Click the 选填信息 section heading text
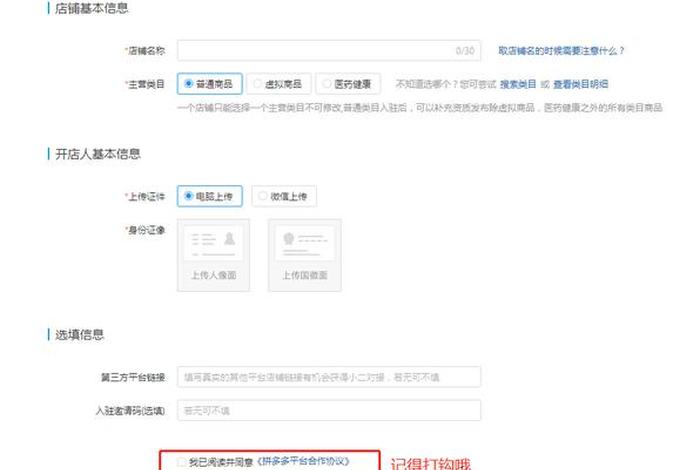This screenshot has height=470, width=700. (x=79, y=334)
